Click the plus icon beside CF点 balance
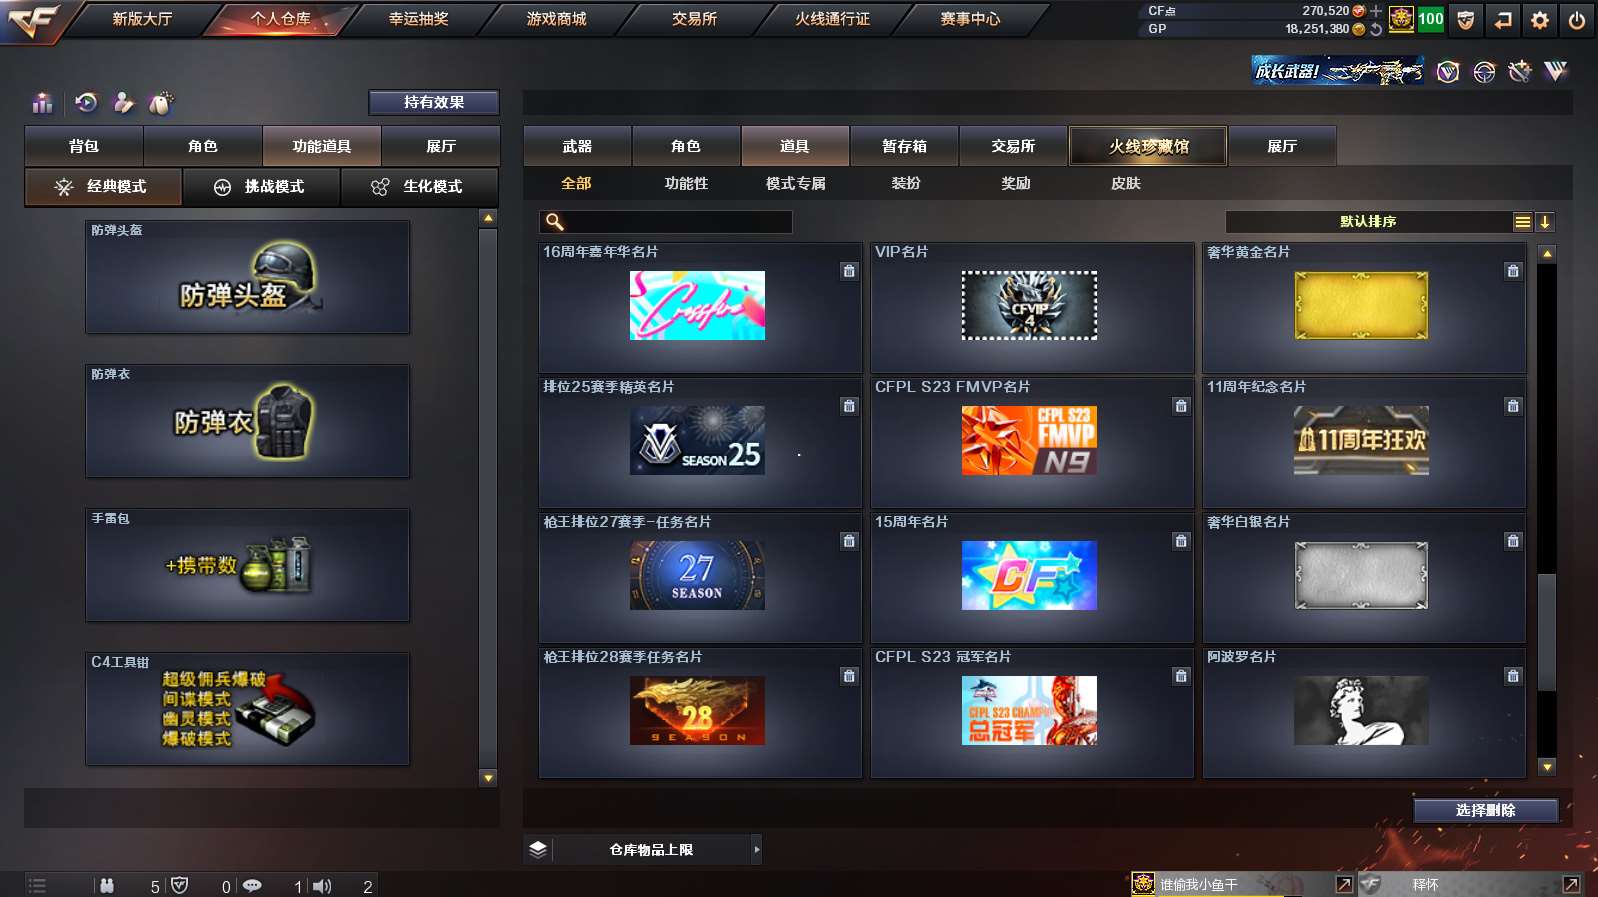 (x=1376, y=11)
